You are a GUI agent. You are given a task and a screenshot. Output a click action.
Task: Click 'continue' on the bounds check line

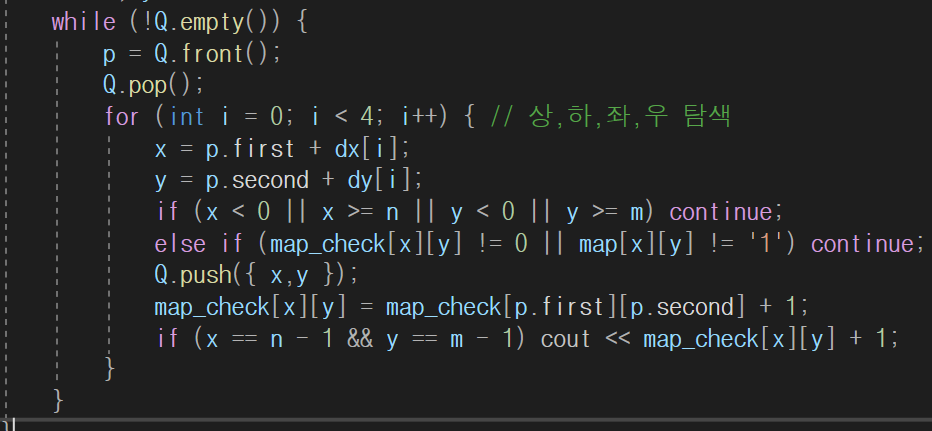coord(721,212)
